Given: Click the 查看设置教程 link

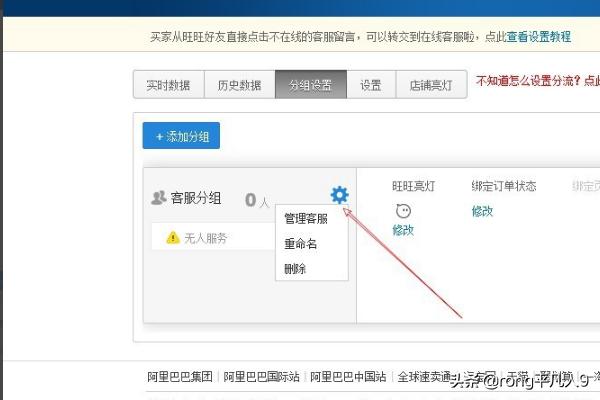Looking at the screenshot, I should (538, 36).
